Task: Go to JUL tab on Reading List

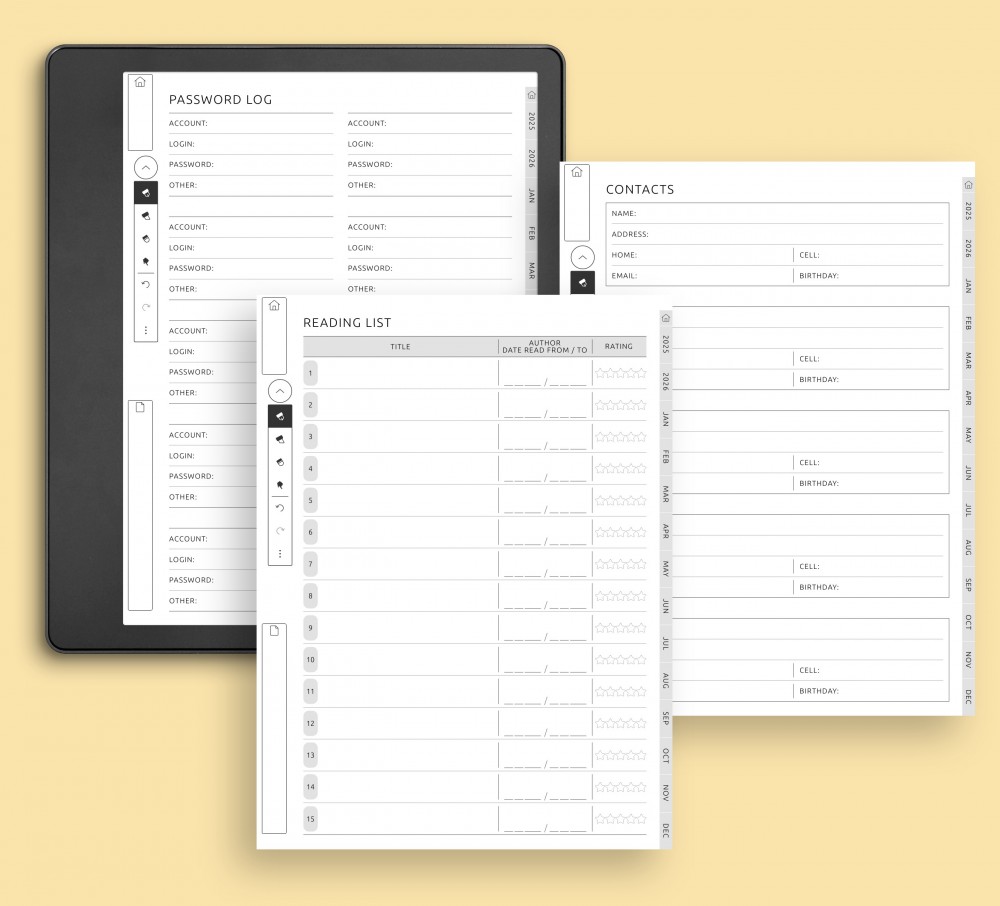Action: (x=666, y=643)
